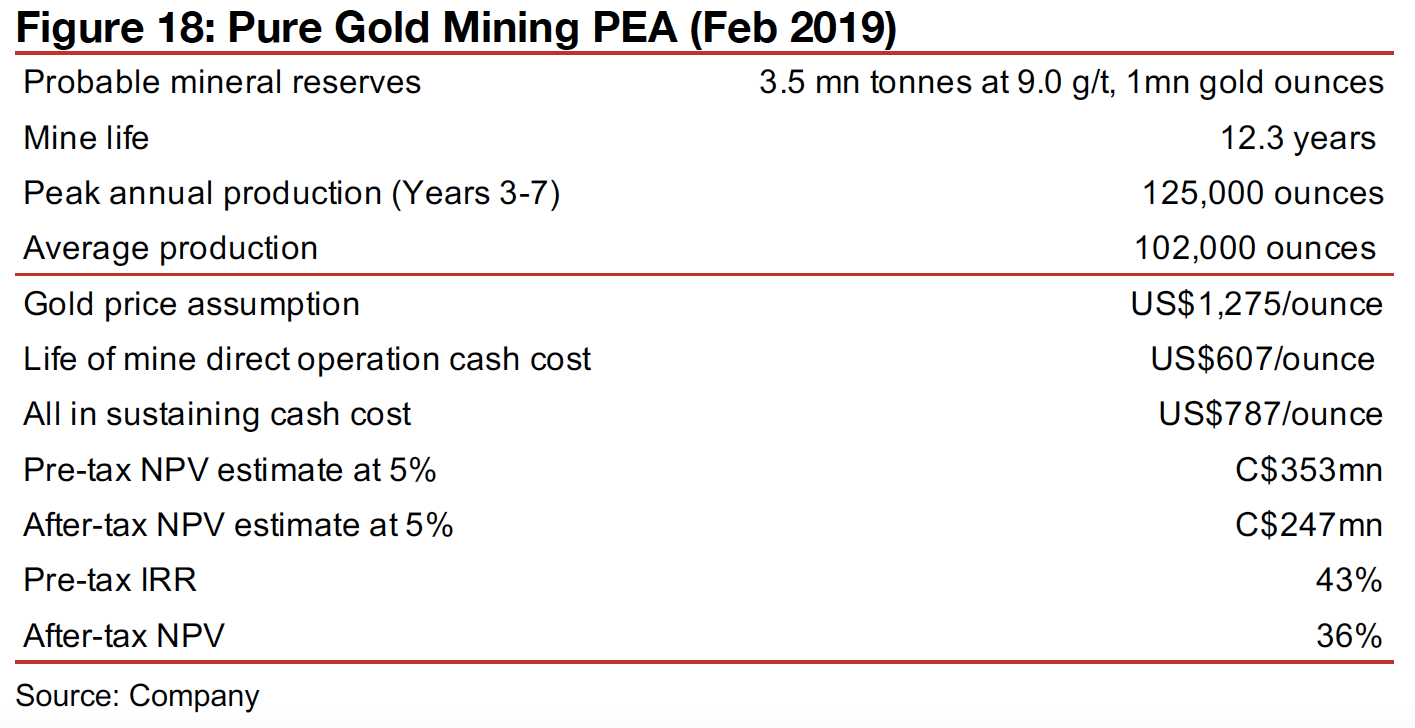Select the C$353mn value
The height and width of the screenshot is (728, 1415).
coord(1308,469)
